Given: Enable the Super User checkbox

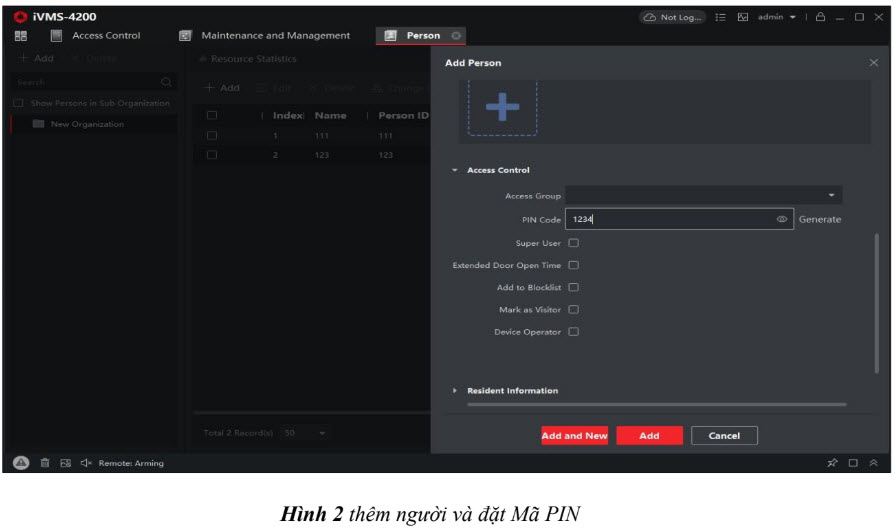Looking at the screenshot, I should pyautogui.click(x=573, y=243).
